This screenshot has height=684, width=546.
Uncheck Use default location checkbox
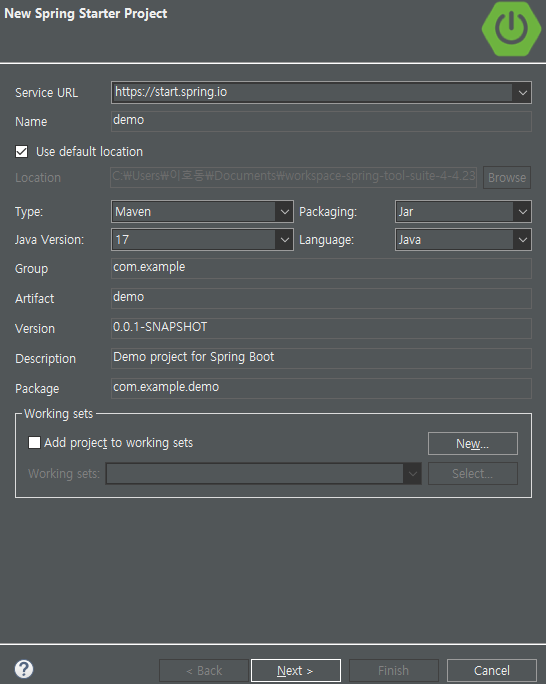pos(21,152)
